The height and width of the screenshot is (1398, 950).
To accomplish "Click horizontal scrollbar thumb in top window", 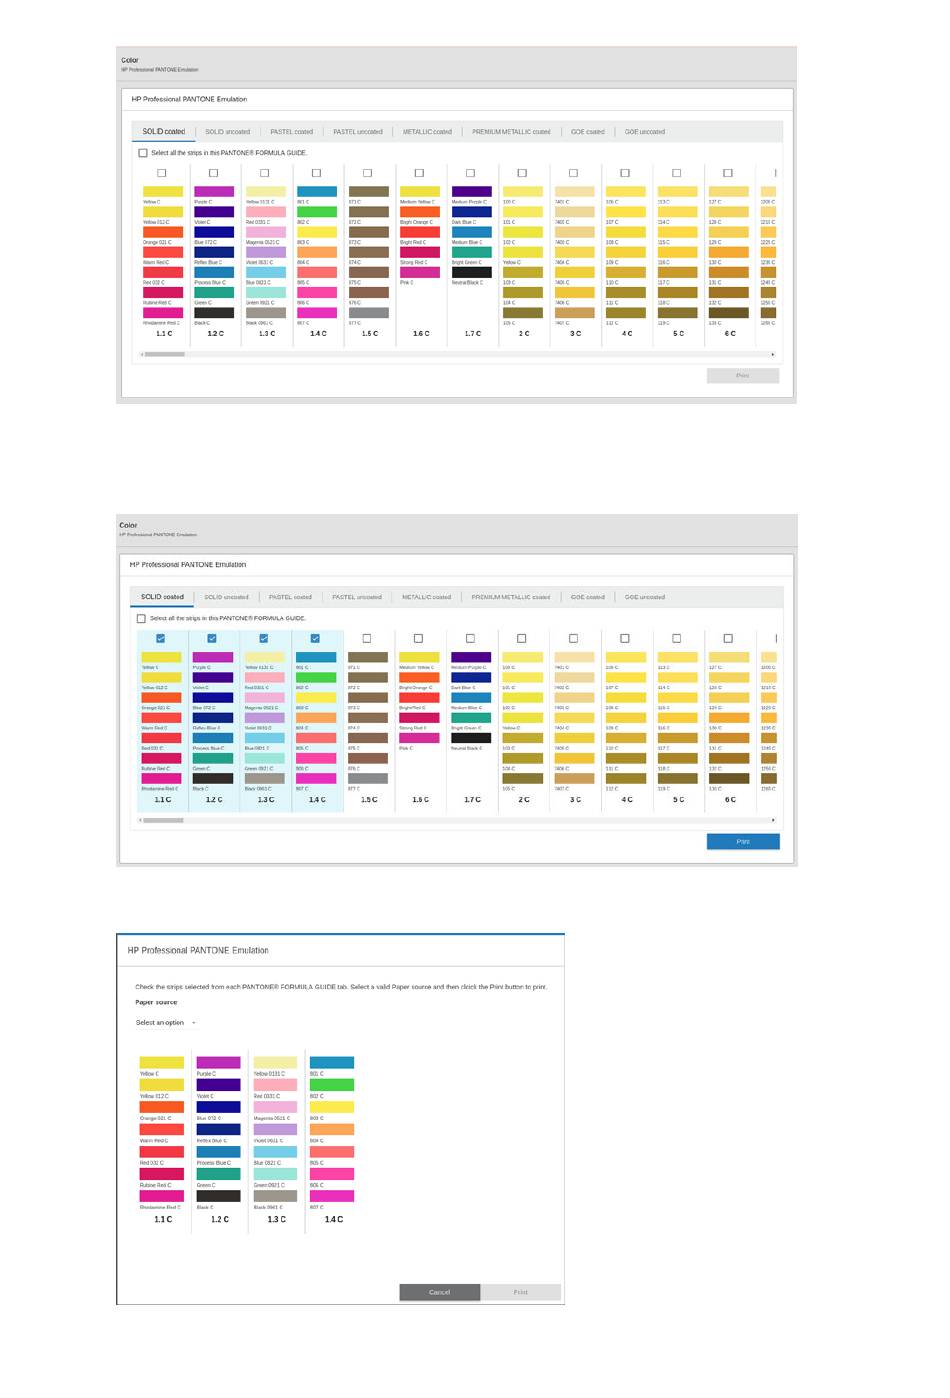I will coord(165,354).
